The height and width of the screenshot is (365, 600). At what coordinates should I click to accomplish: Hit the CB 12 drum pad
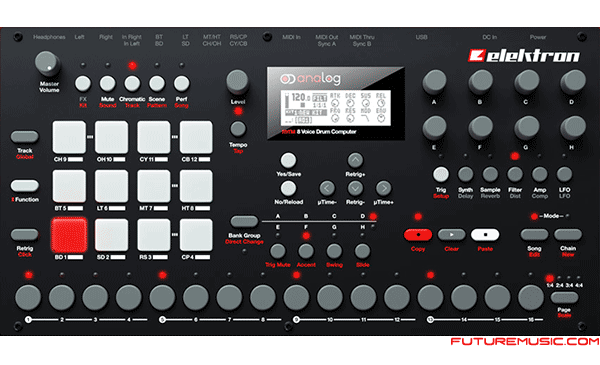[x=196, y=137]
